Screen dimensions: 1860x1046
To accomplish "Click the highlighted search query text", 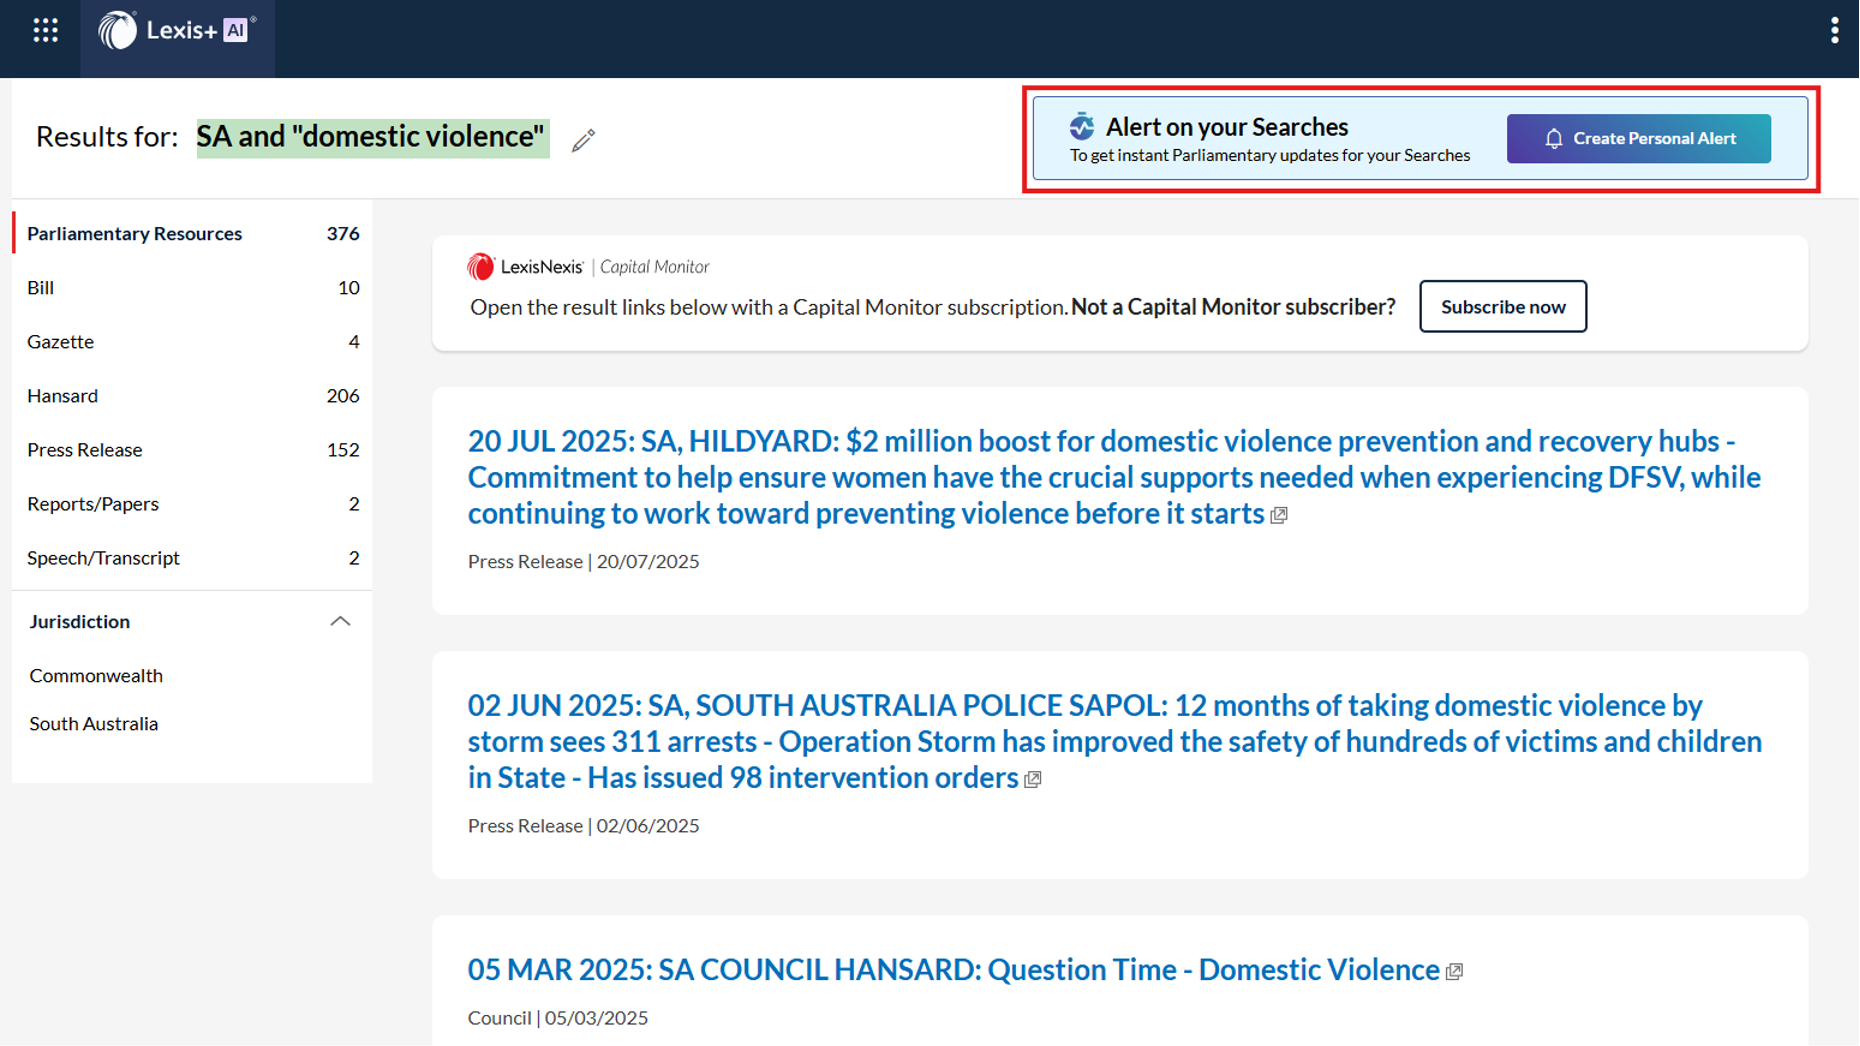I will point(371,137).
